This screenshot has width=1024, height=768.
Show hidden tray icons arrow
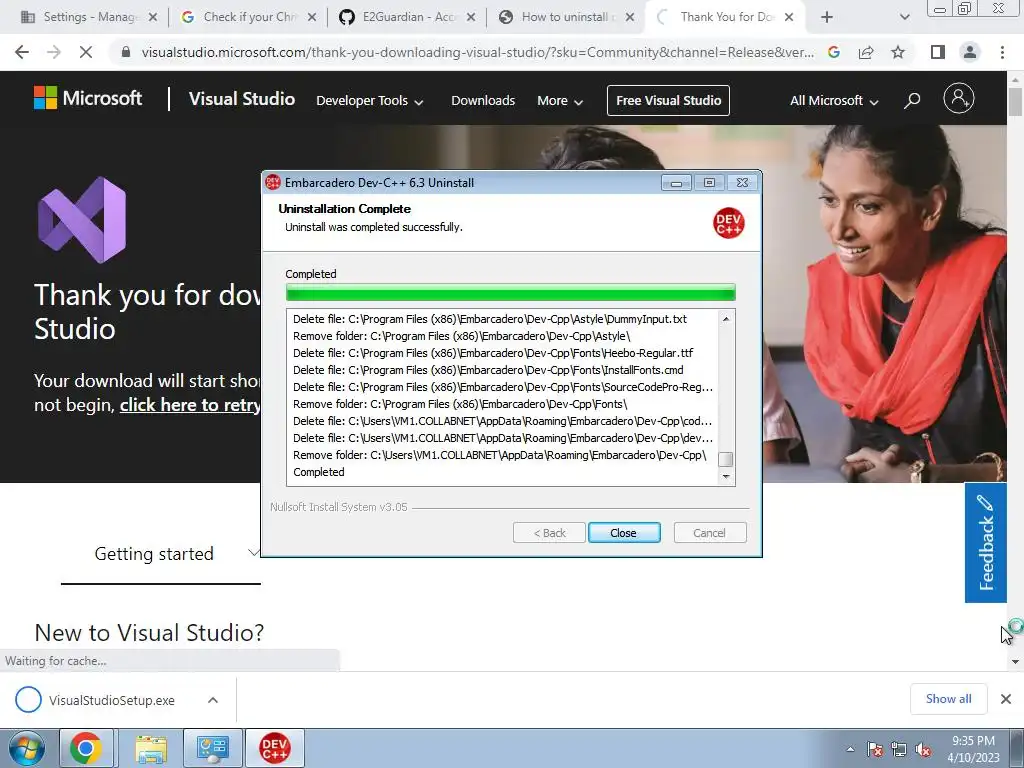pyautogui.click(x=850, y=749)
